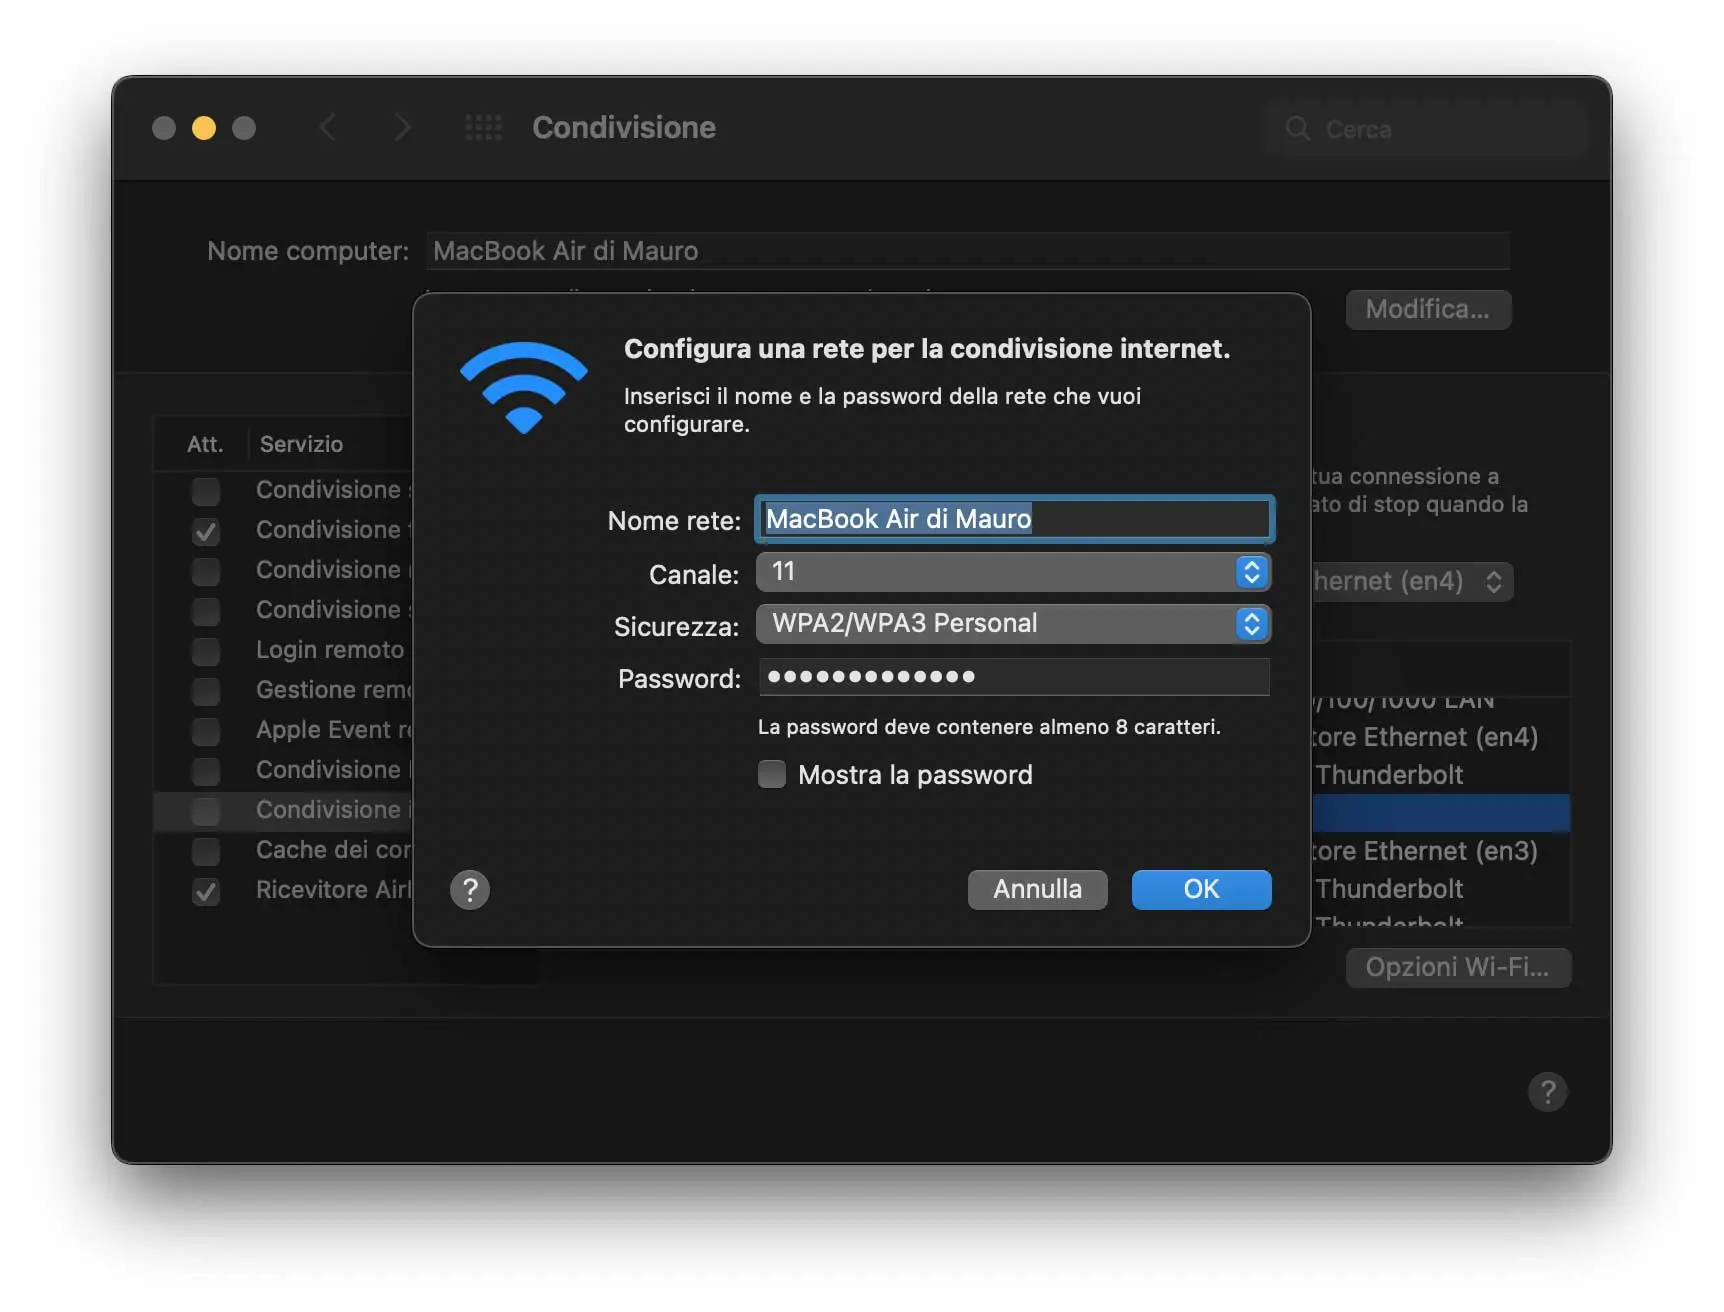Open help via the question mark in dialog
This screenshot has width=1724, height=1312.
[469, 889]
